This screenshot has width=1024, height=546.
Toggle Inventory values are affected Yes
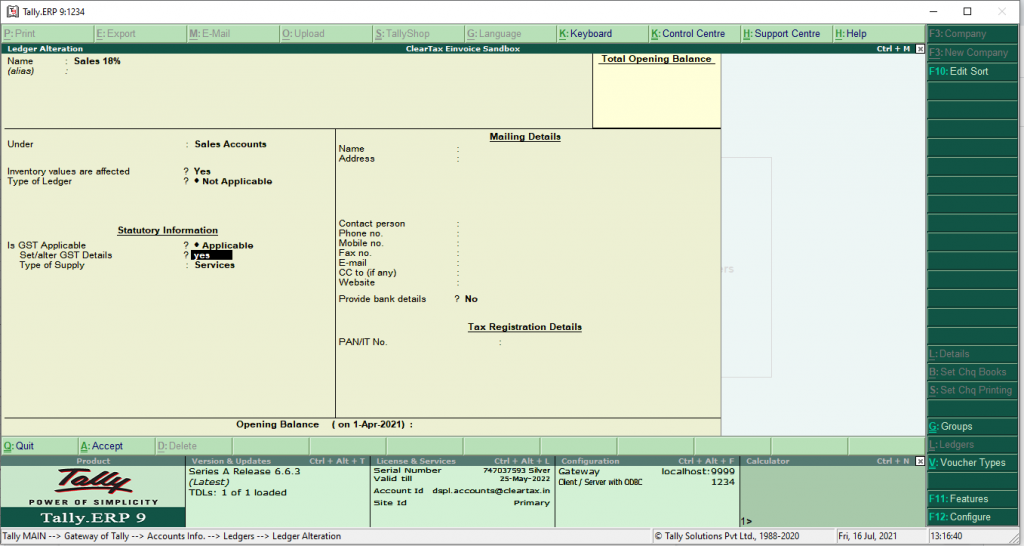pos(202,171)
